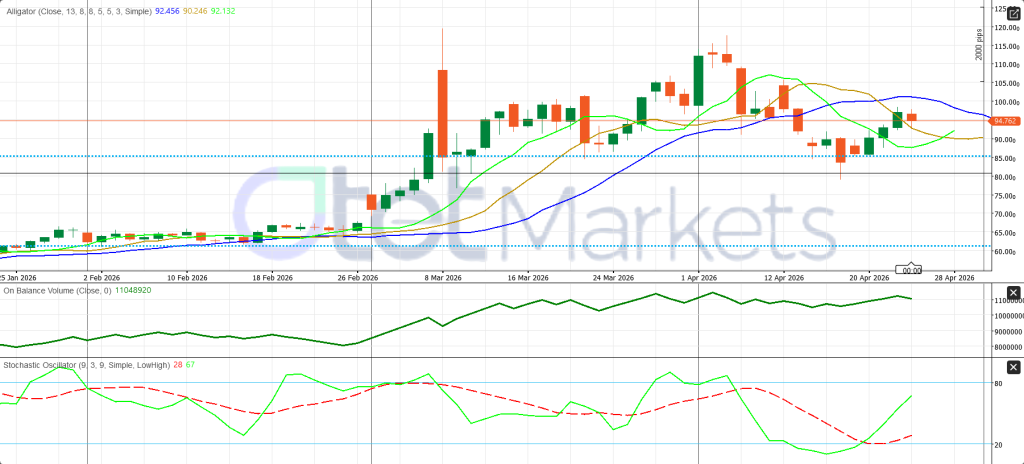Open the chart pop-out icon at top right
The width and height of the screenshot is (1024, 464).
(1013, 12)
